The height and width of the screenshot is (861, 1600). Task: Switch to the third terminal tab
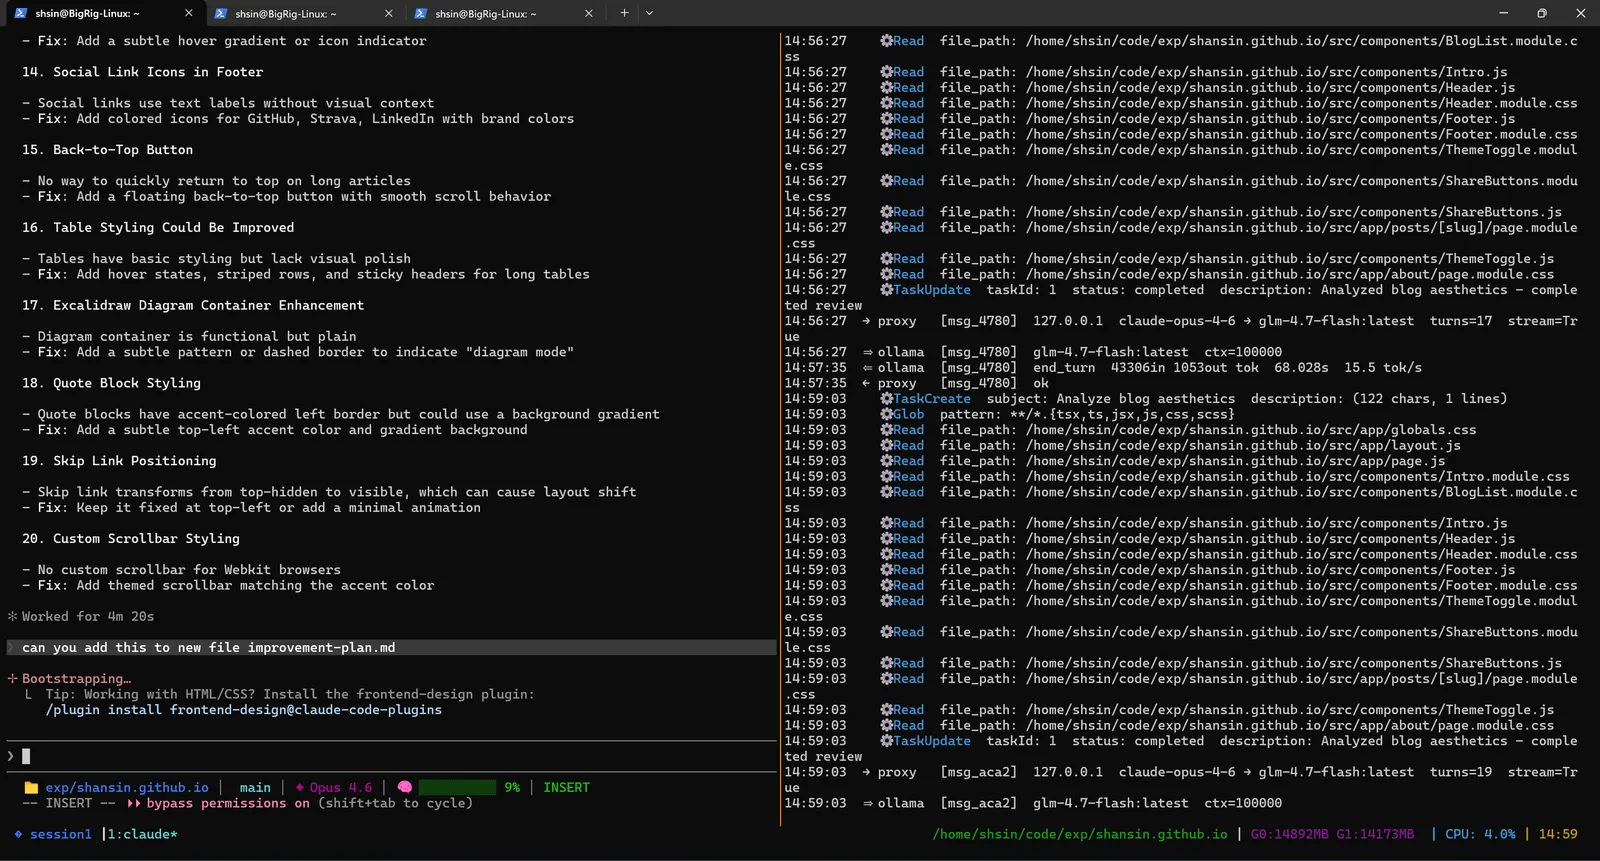(486, 13)
